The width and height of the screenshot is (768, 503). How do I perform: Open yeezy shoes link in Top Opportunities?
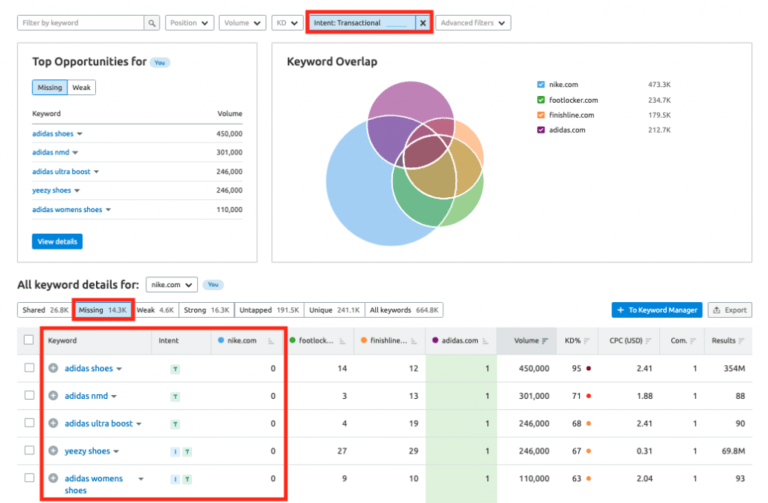click(x=51, y=190)
